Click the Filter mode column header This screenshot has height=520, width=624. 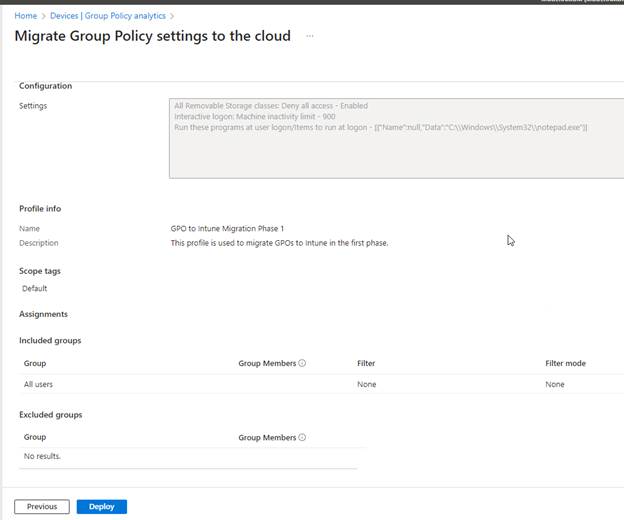coord(565,364)
